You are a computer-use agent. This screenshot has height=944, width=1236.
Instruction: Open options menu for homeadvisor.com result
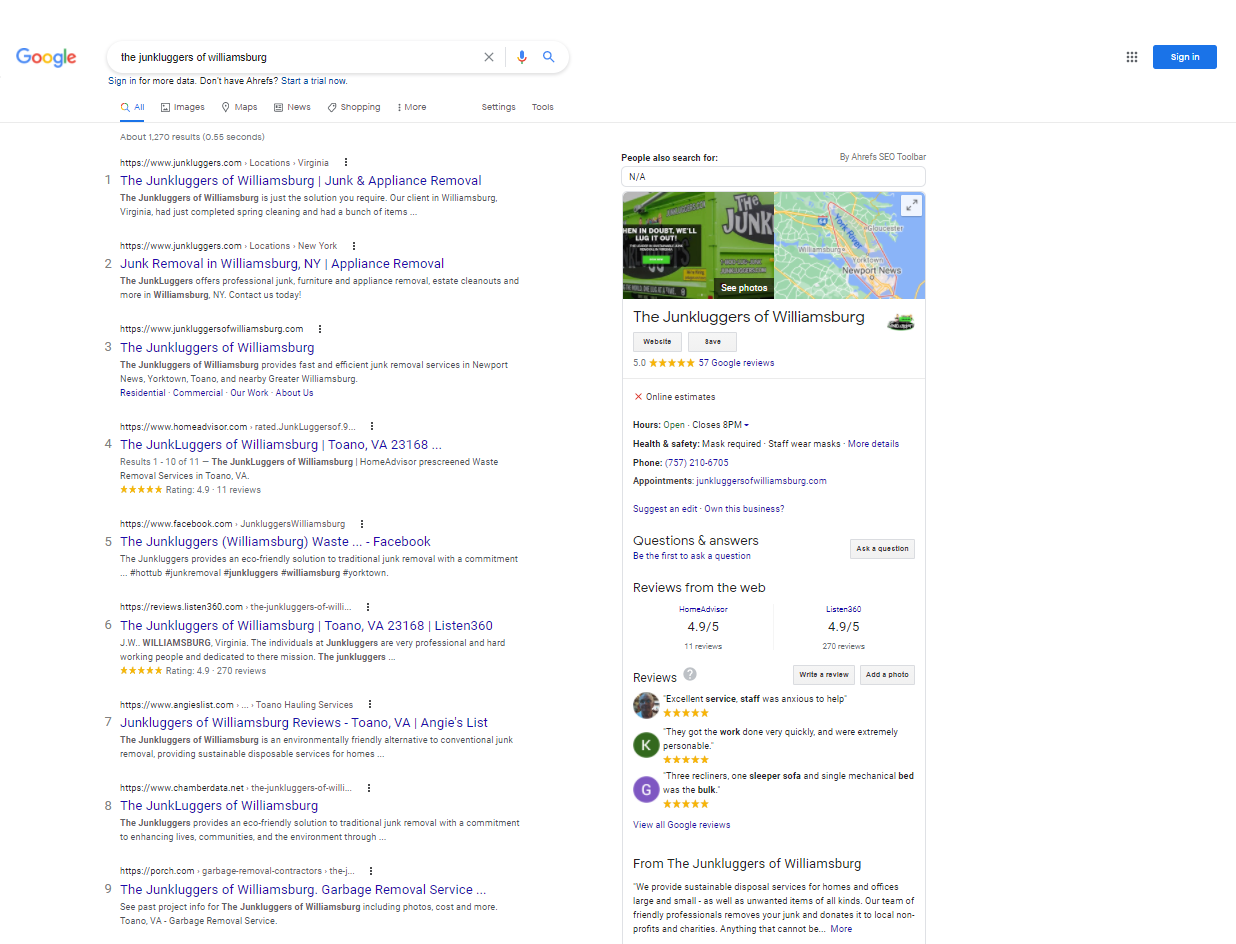[372, 426]
